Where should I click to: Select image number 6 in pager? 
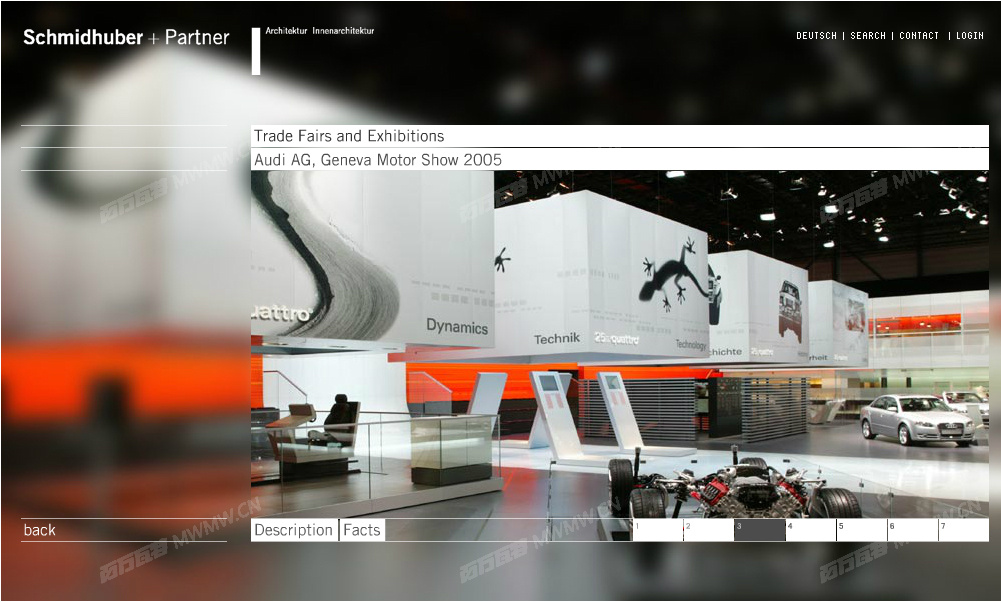(913, 530)
